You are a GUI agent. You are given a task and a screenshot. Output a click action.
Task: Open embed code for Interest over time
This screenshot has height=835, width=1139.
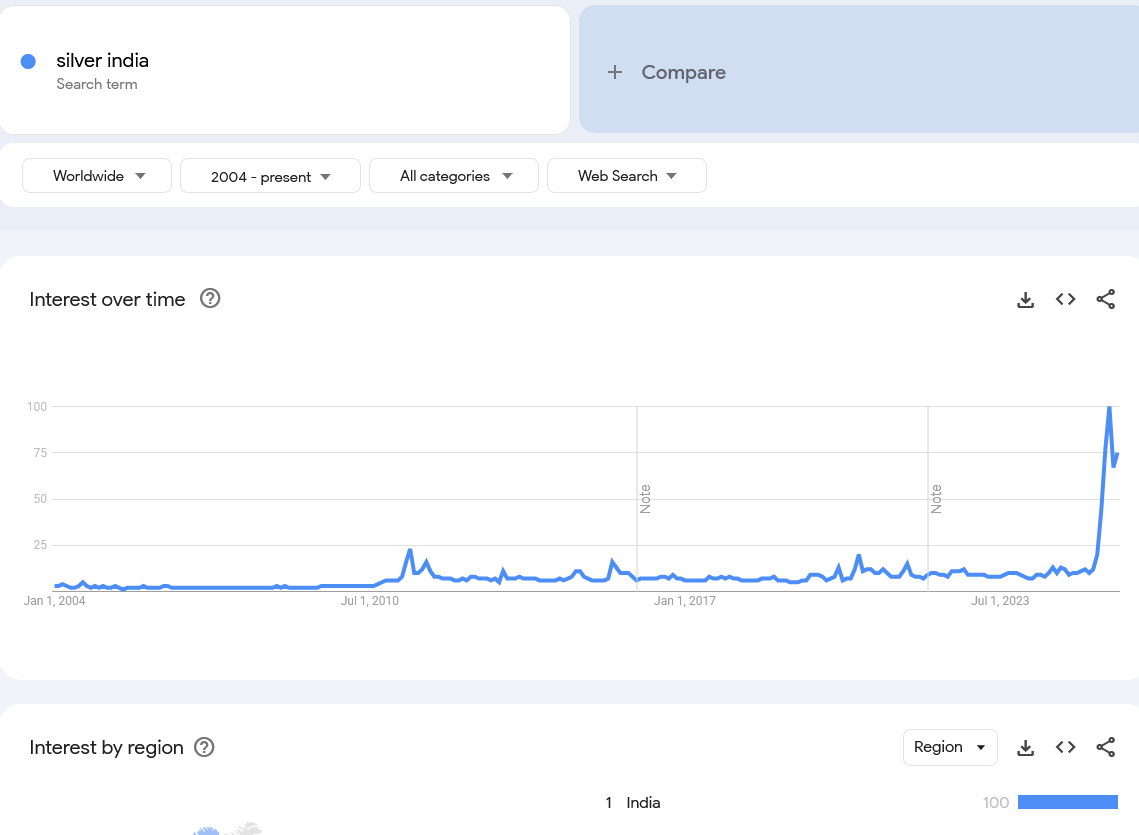[x=1065, y=299]
